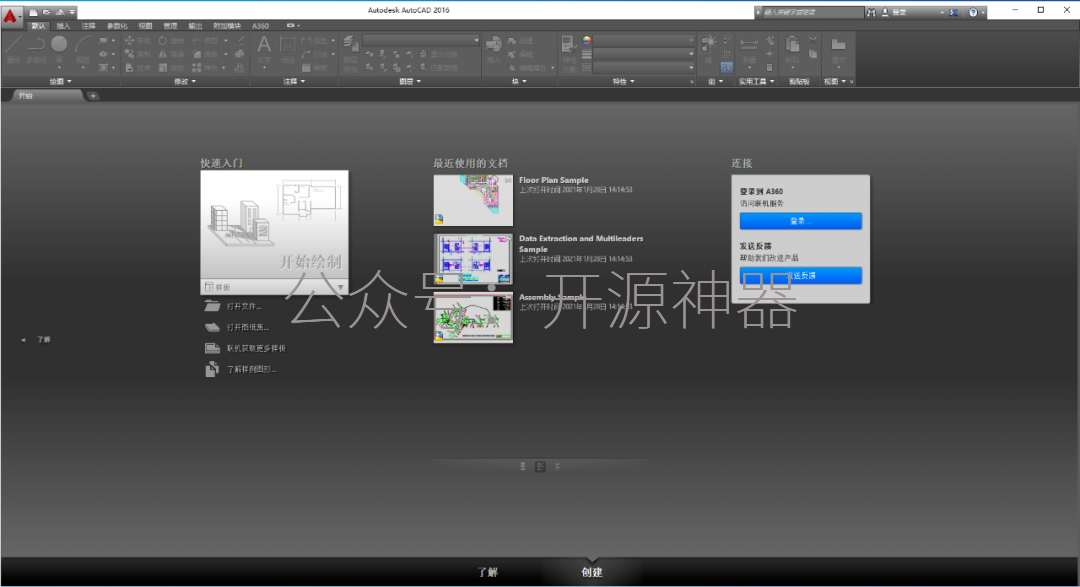Viewport: 1080px width, 587px height.
Task: Click the Move (移动) tool icon
Action: pos(129,41)
